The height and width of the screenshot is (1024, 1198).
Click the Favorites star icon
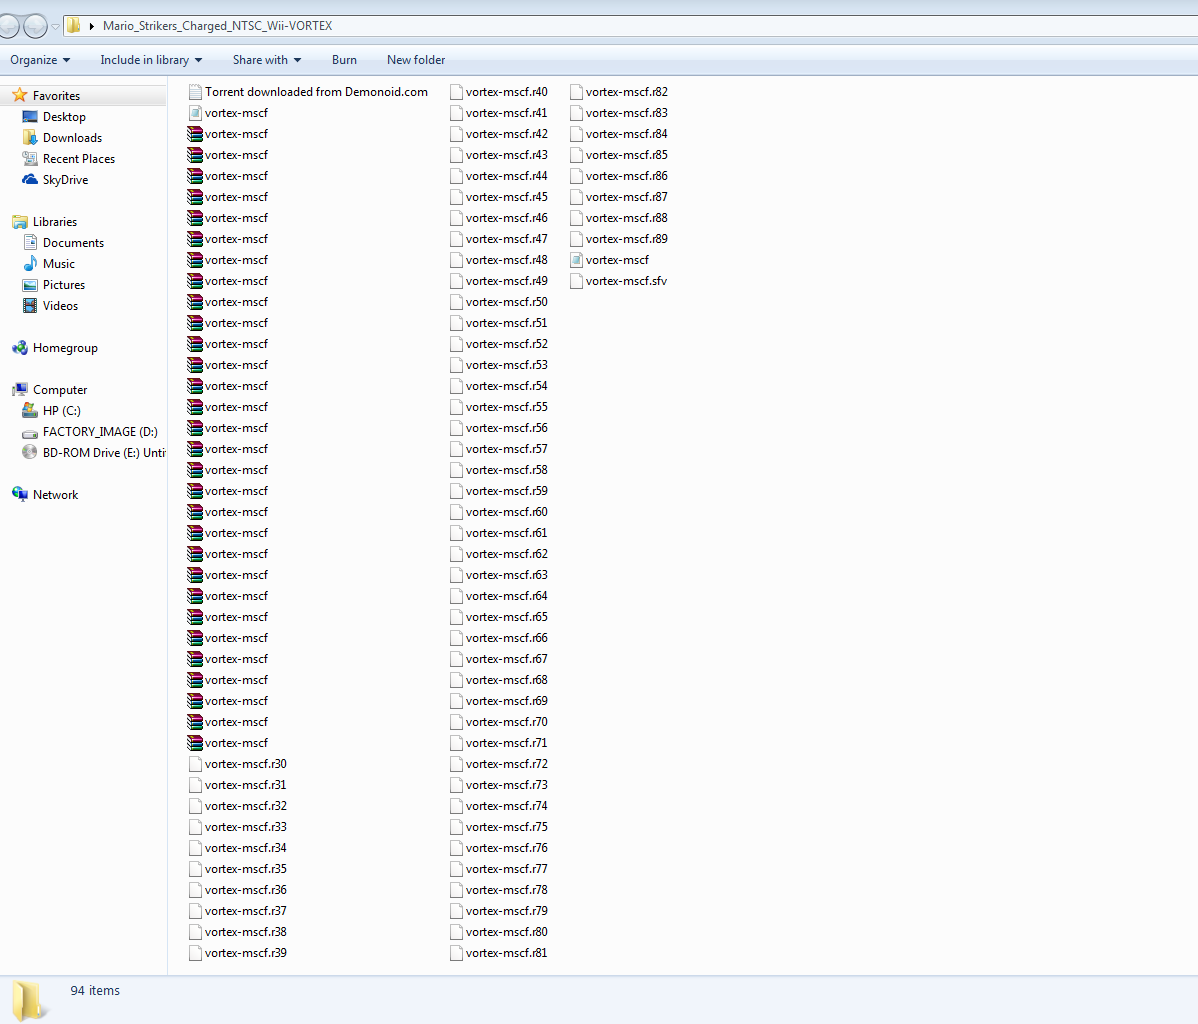click(20, 95)
